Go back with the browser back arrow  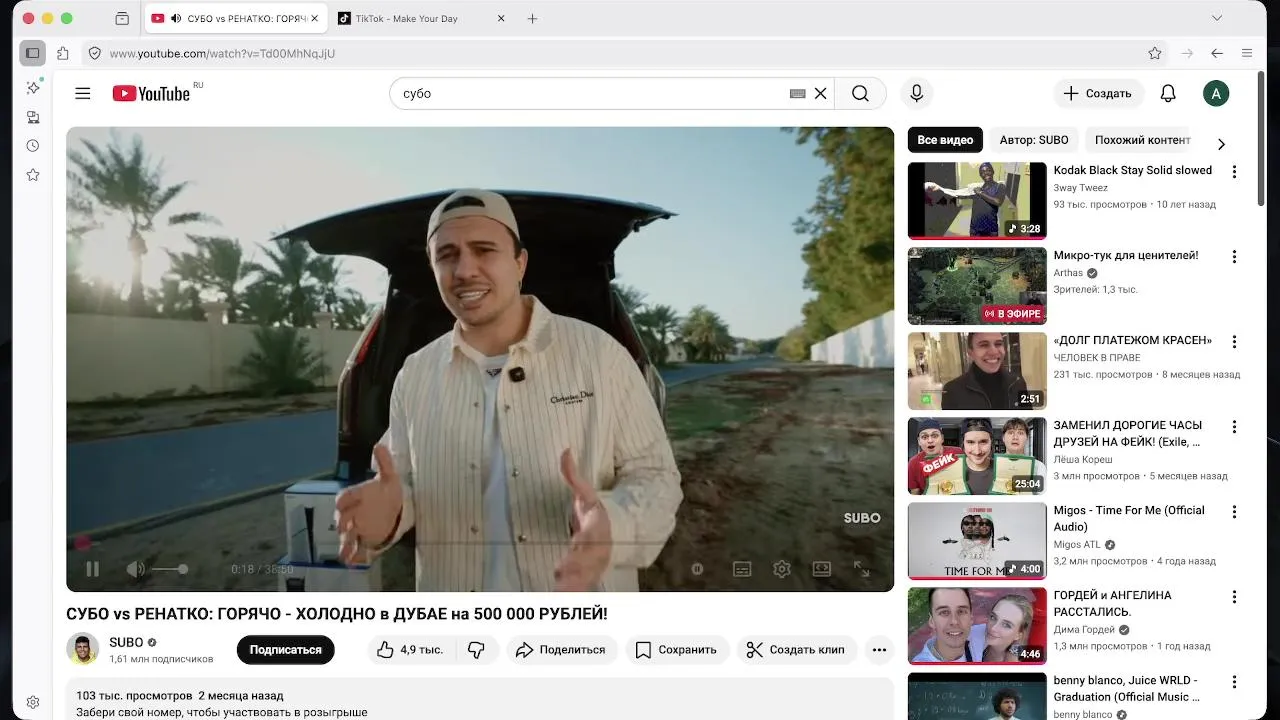point(1217,53)
